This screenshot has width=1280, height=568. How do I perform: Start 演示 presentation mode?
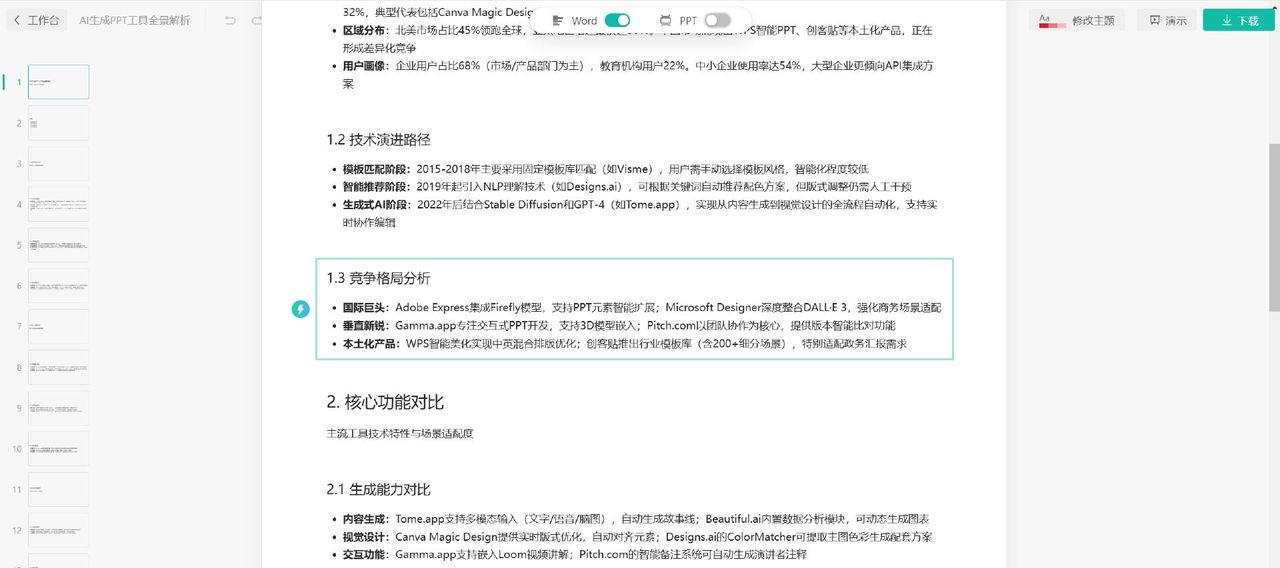point(1167,20)
